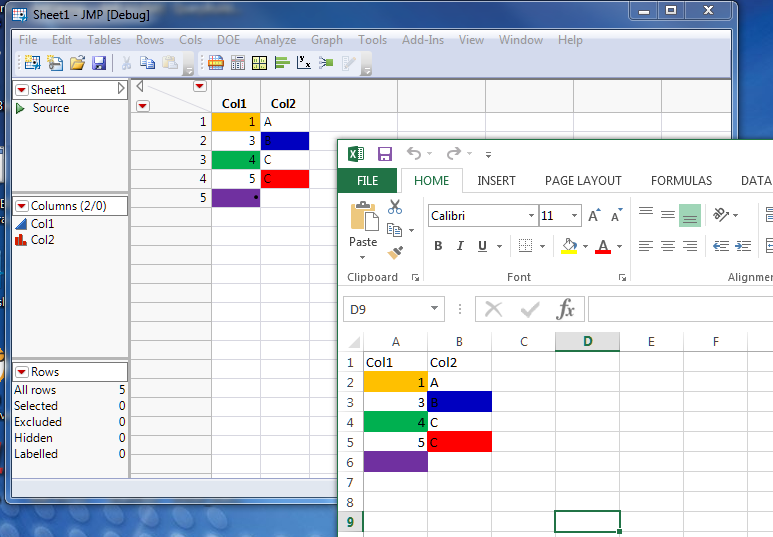Save the JMP table with floppy icon
The image size is (773, 537).
99,63
